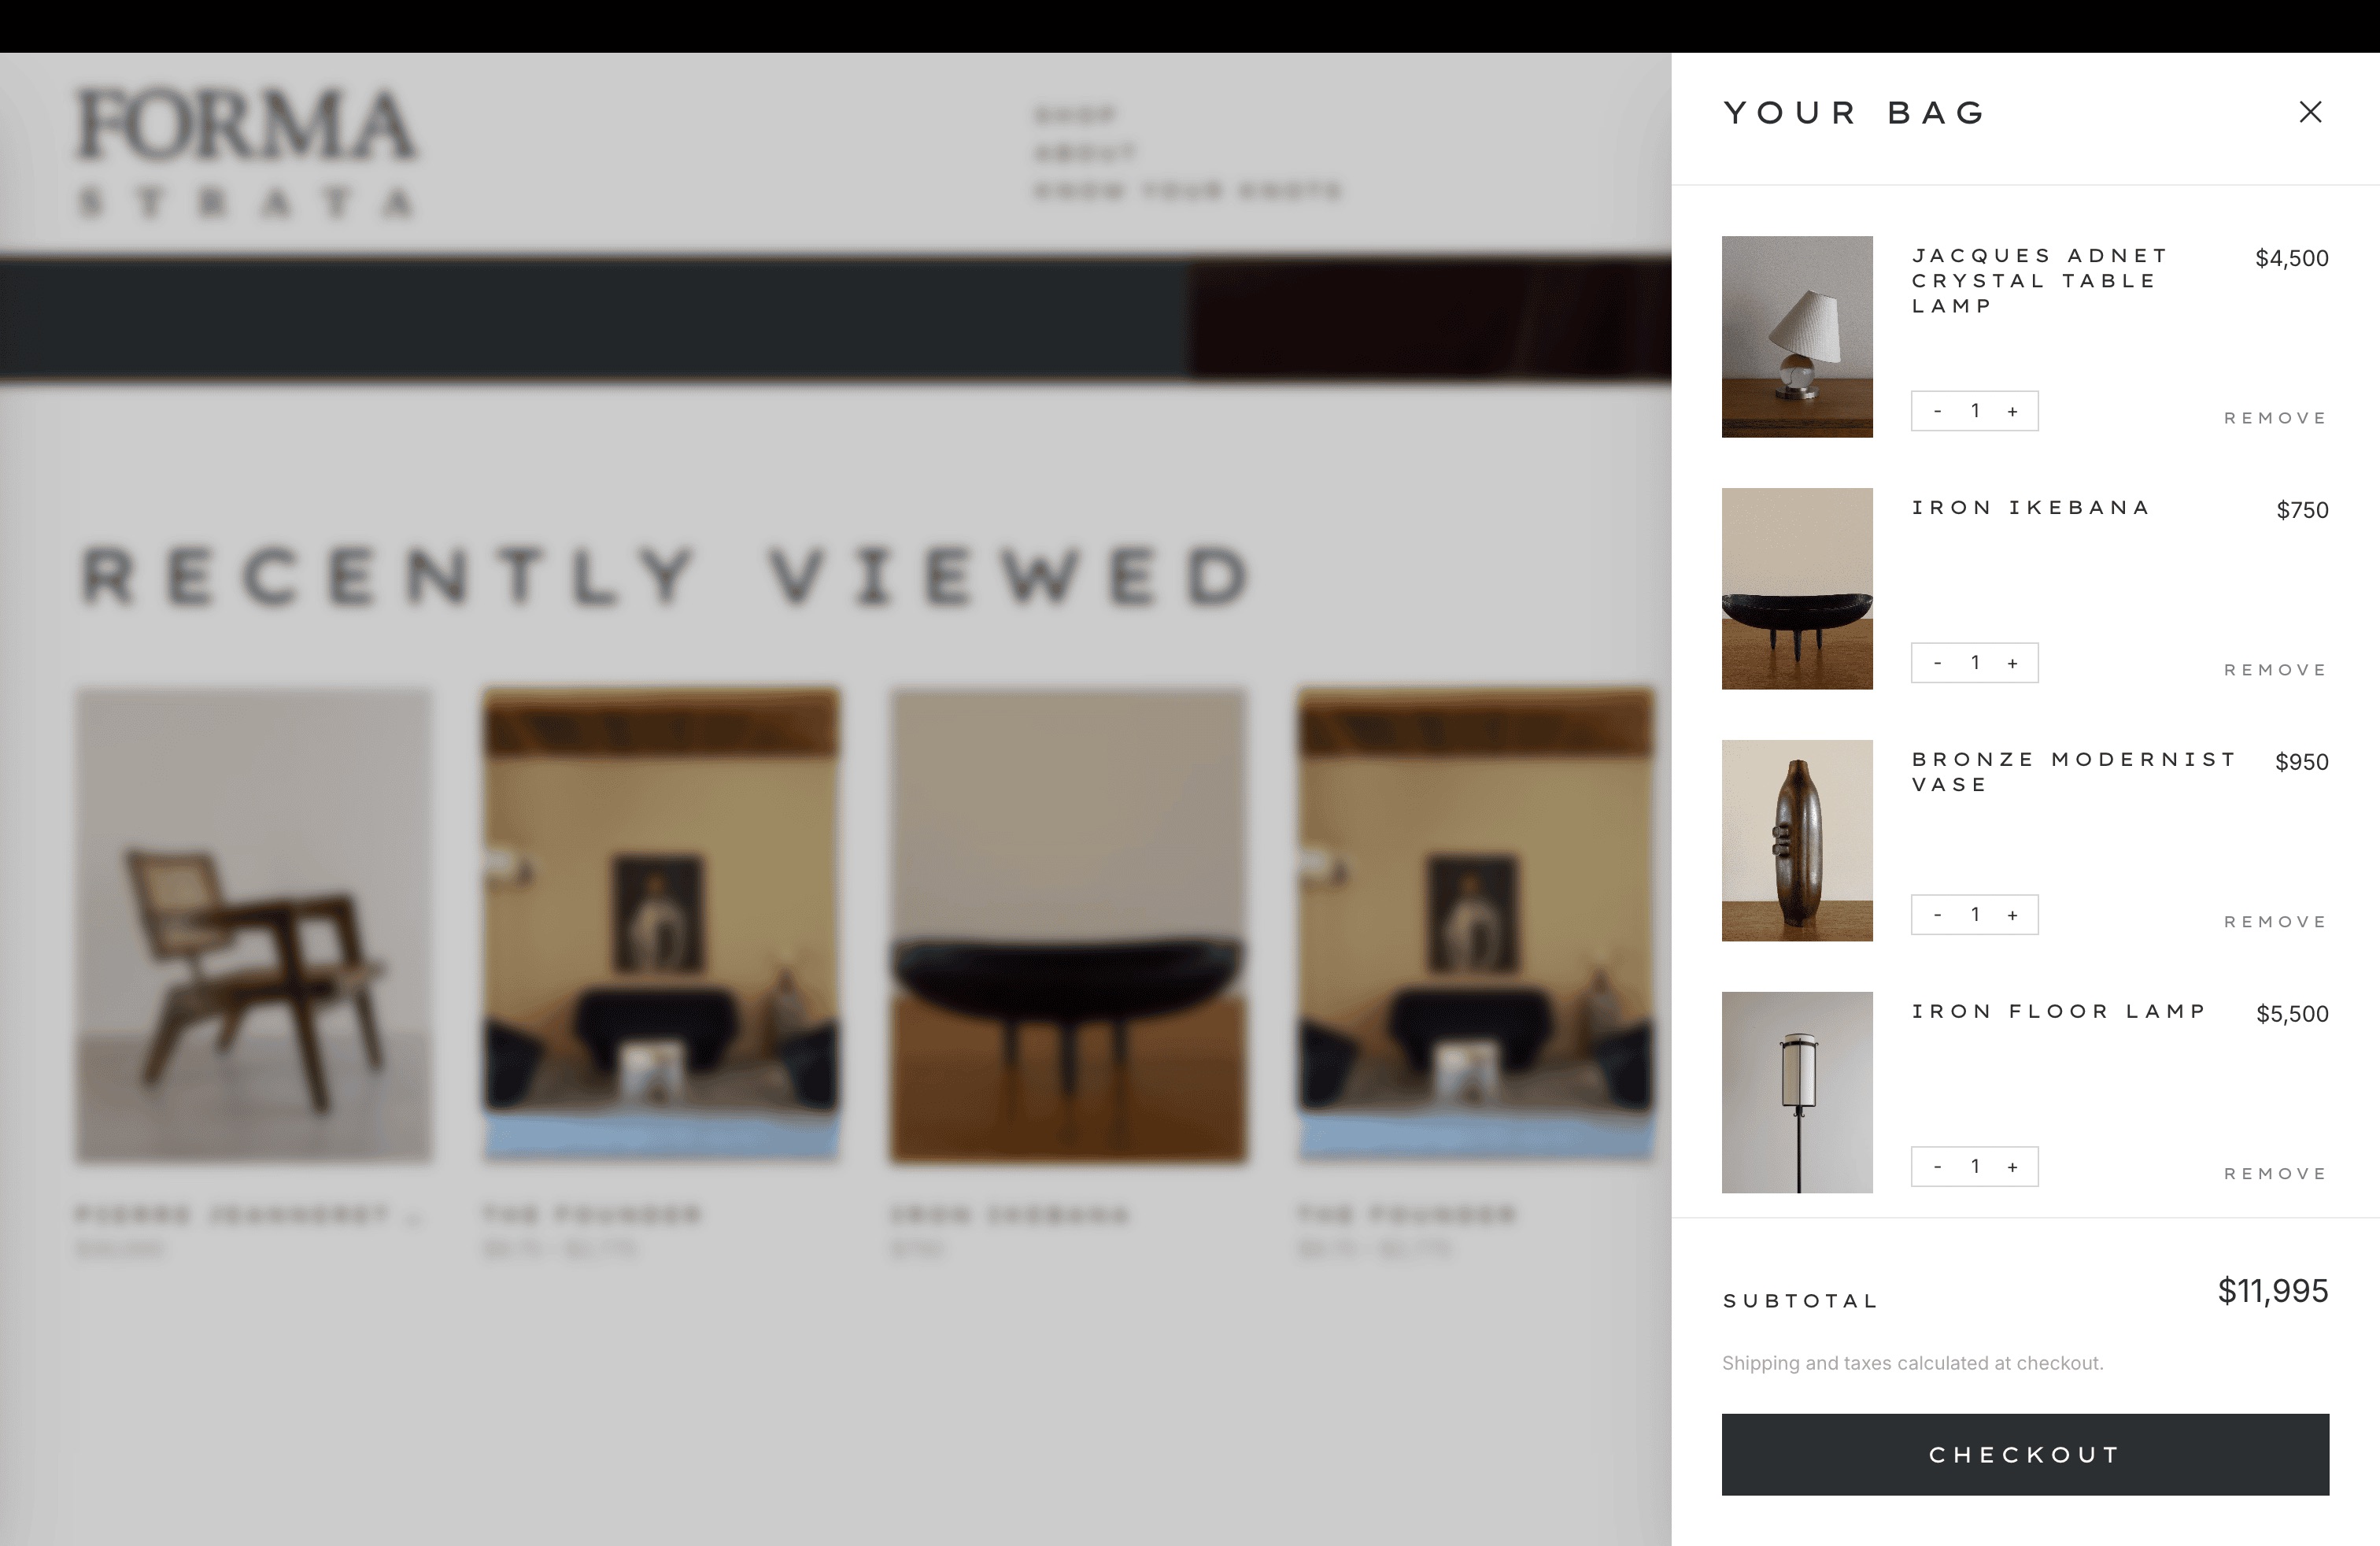Close the Your Bag panel

point(2310,112)
